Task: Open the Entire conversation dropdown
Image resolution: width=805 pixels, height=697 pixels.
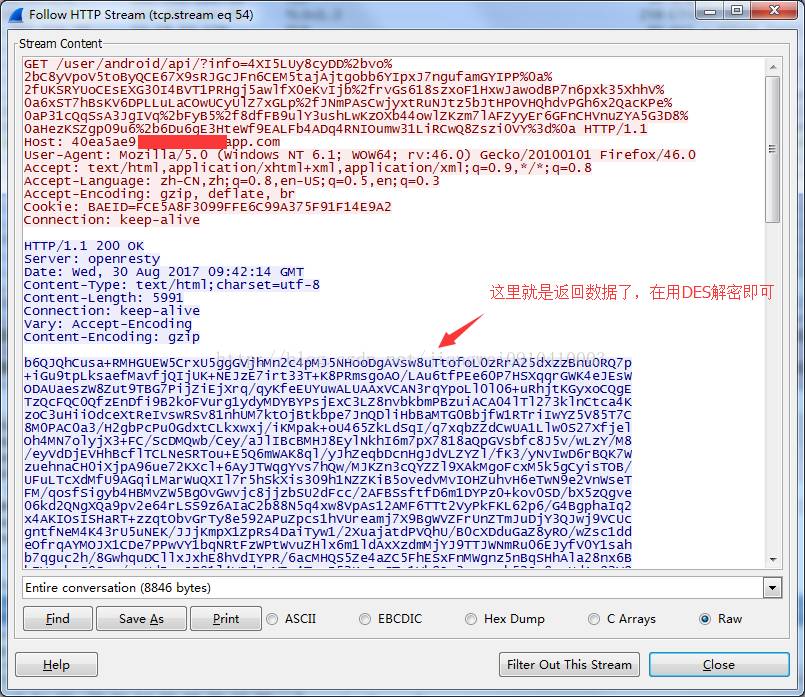Action: click(x=772, y=588)
